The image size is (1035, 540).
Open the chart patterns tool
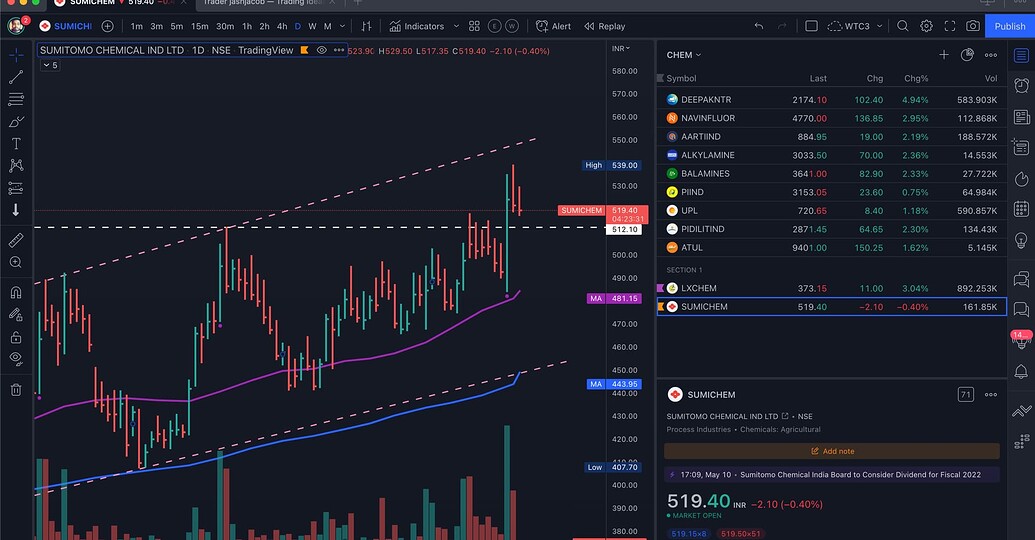pos(16,166)
